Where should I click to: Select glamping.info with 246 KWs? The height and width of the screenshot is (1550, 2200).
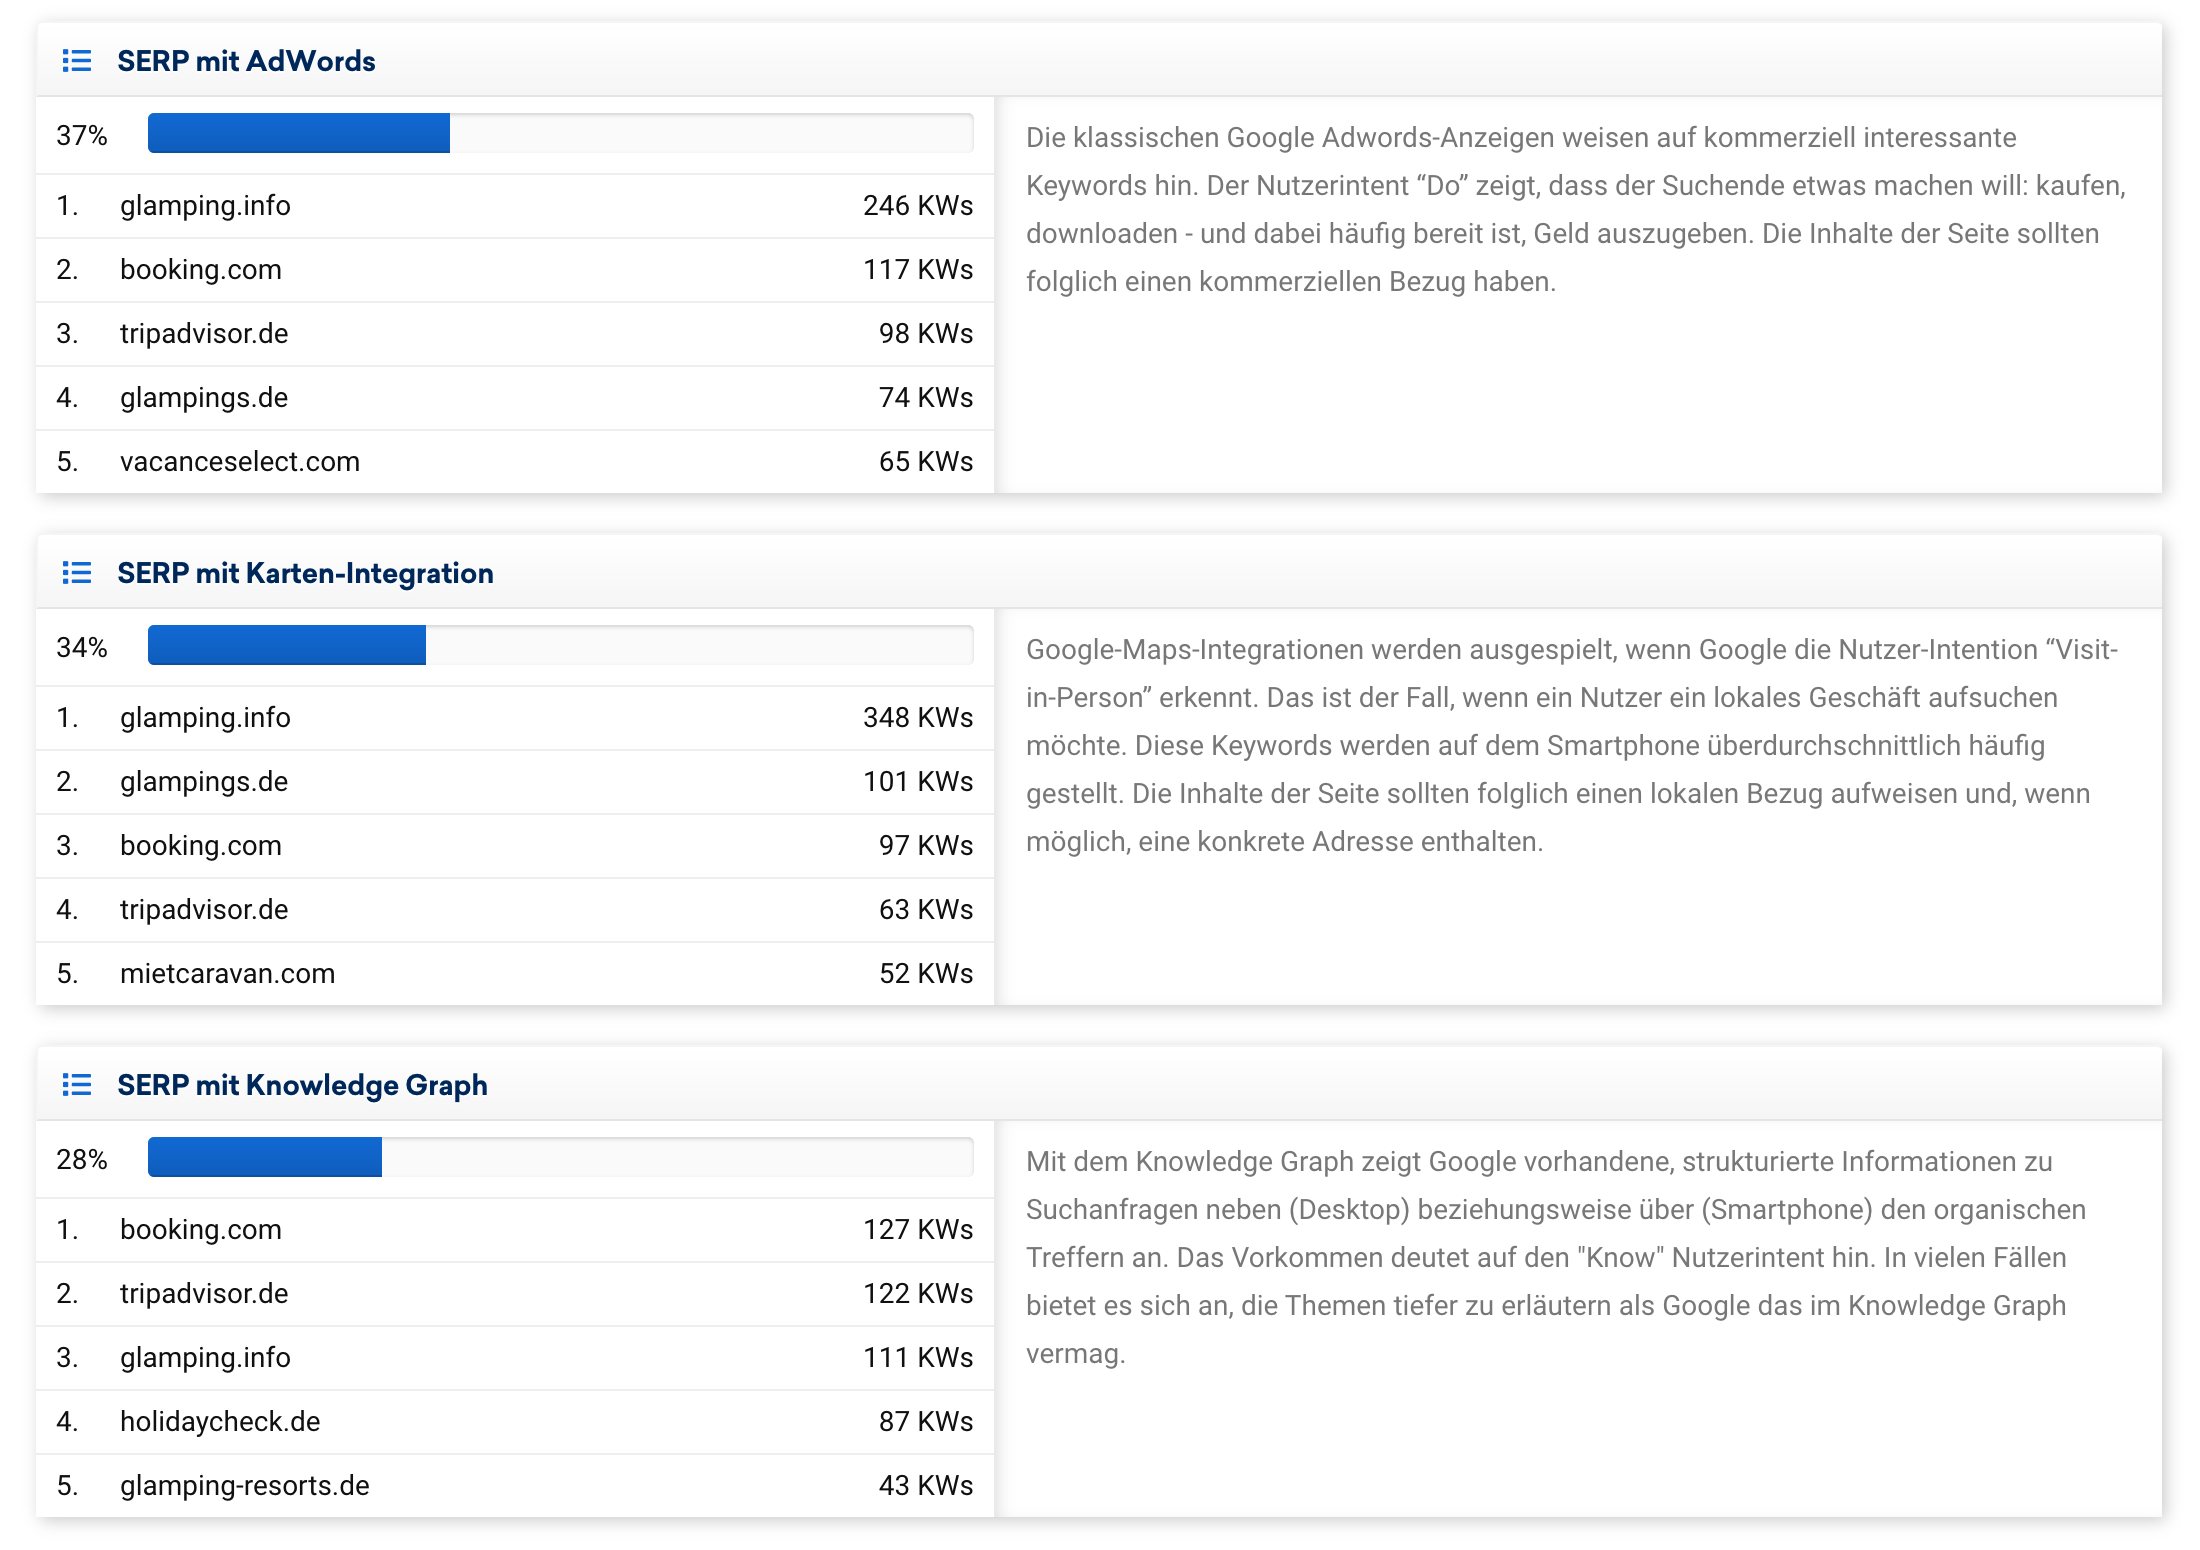pyautogui.click(x=205, y=206)
